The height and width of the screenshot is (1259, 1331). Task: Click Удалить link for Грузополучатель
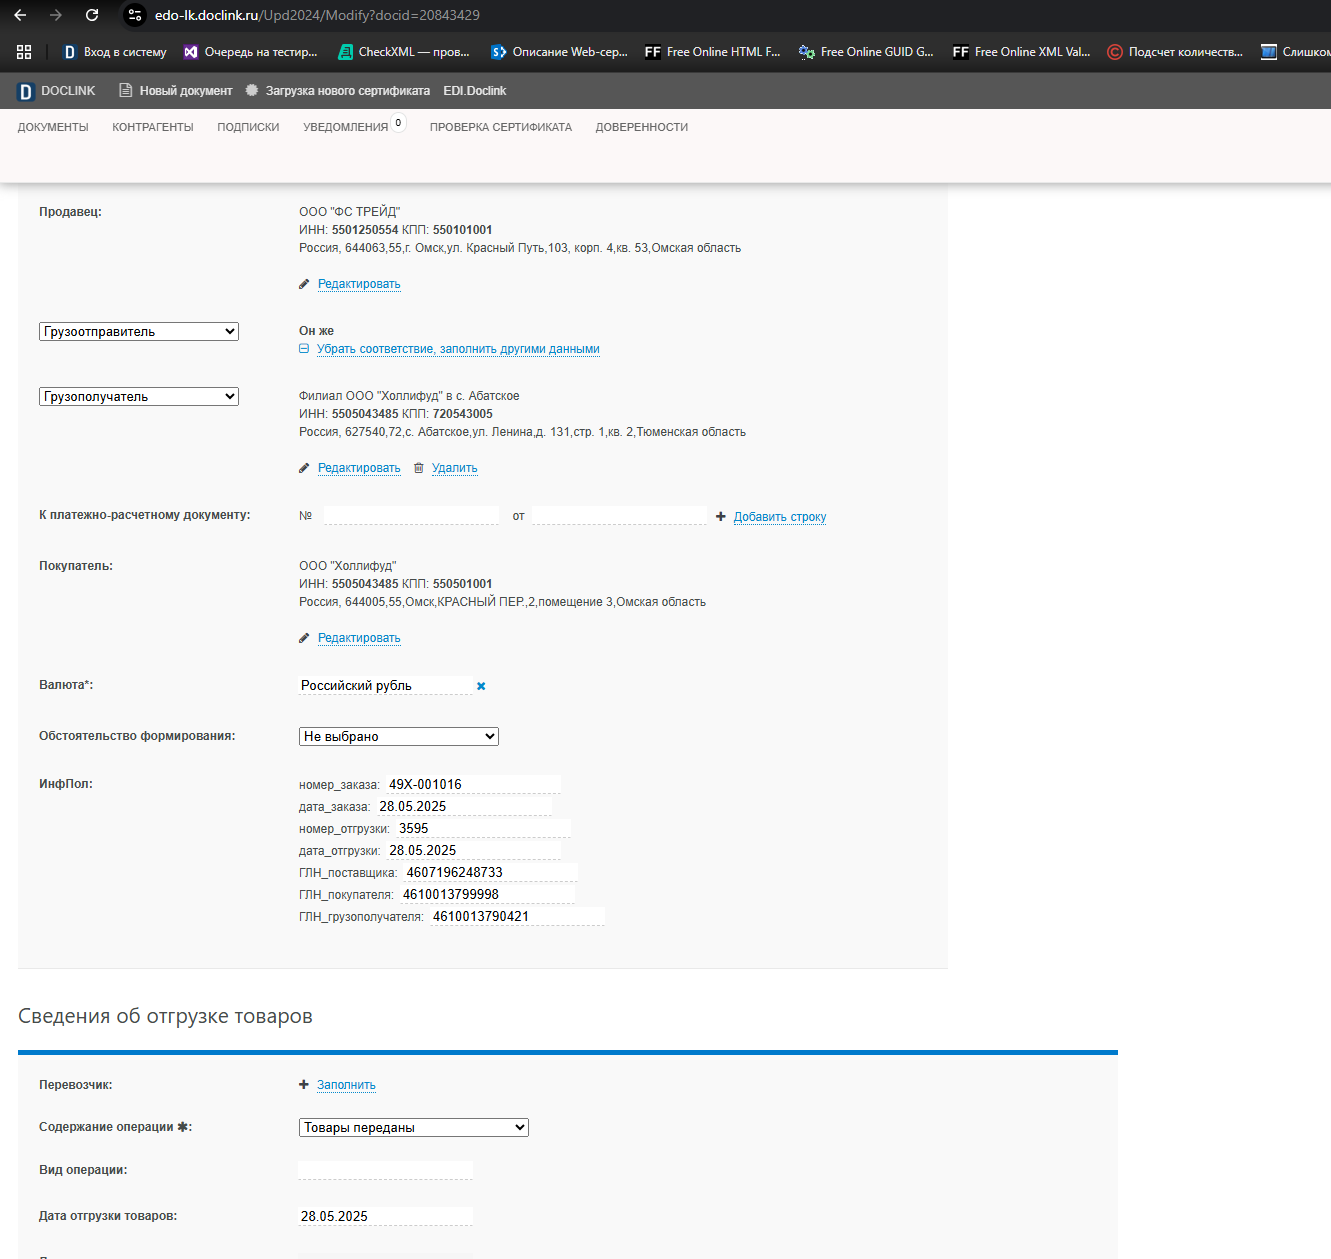(x=455, y=468)
